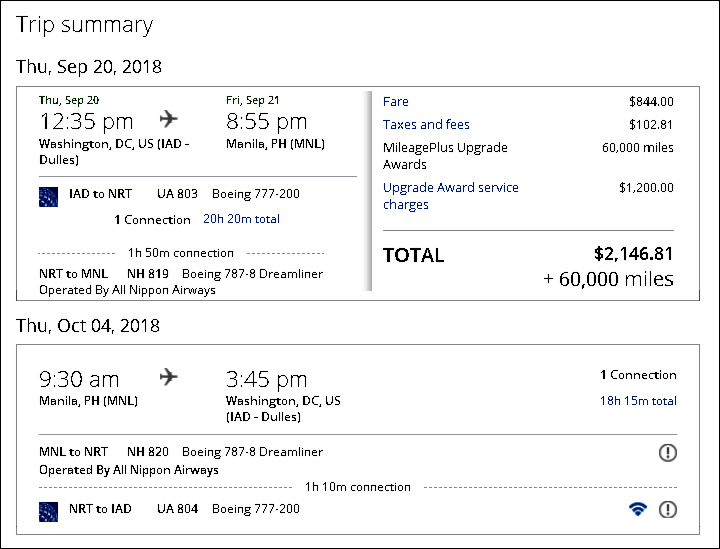Click the alert icon on the UA 804 row
This screenshot has width=720, height=549.
pyautogui.click(x=668, y=509)
